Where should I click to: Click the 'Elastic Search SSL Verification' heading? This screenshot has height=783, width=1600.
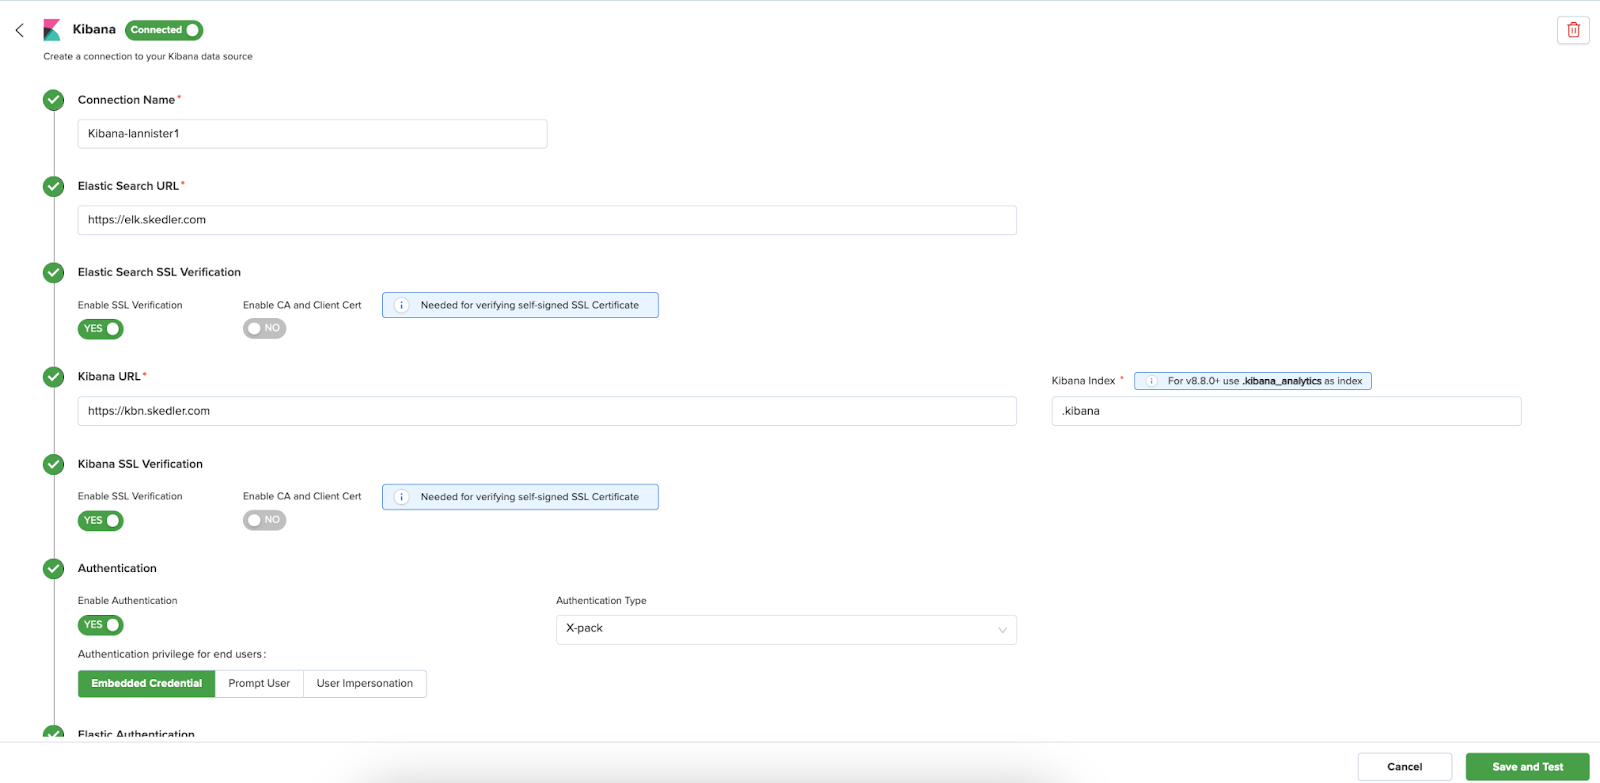tap(159, 272)
